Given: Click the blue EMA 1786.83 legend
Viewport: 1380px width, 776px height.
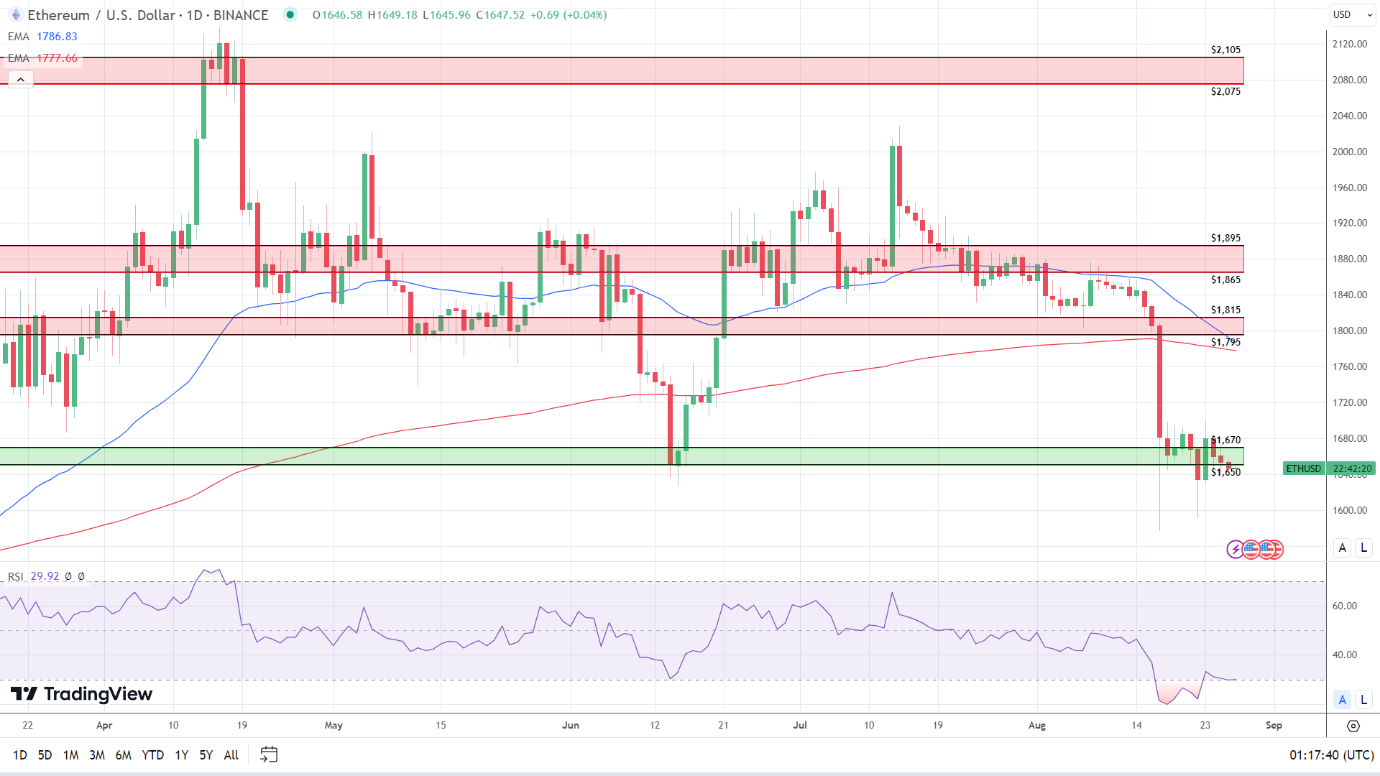Looking at the screenshot, I should pos(42,36).
